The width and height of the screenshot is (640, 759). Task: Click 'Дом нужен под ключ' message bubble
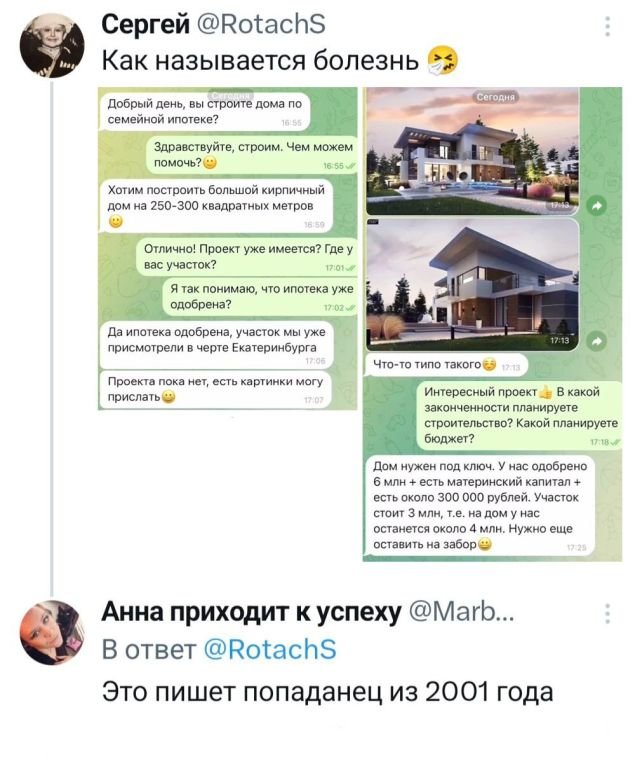coord(479,506)
